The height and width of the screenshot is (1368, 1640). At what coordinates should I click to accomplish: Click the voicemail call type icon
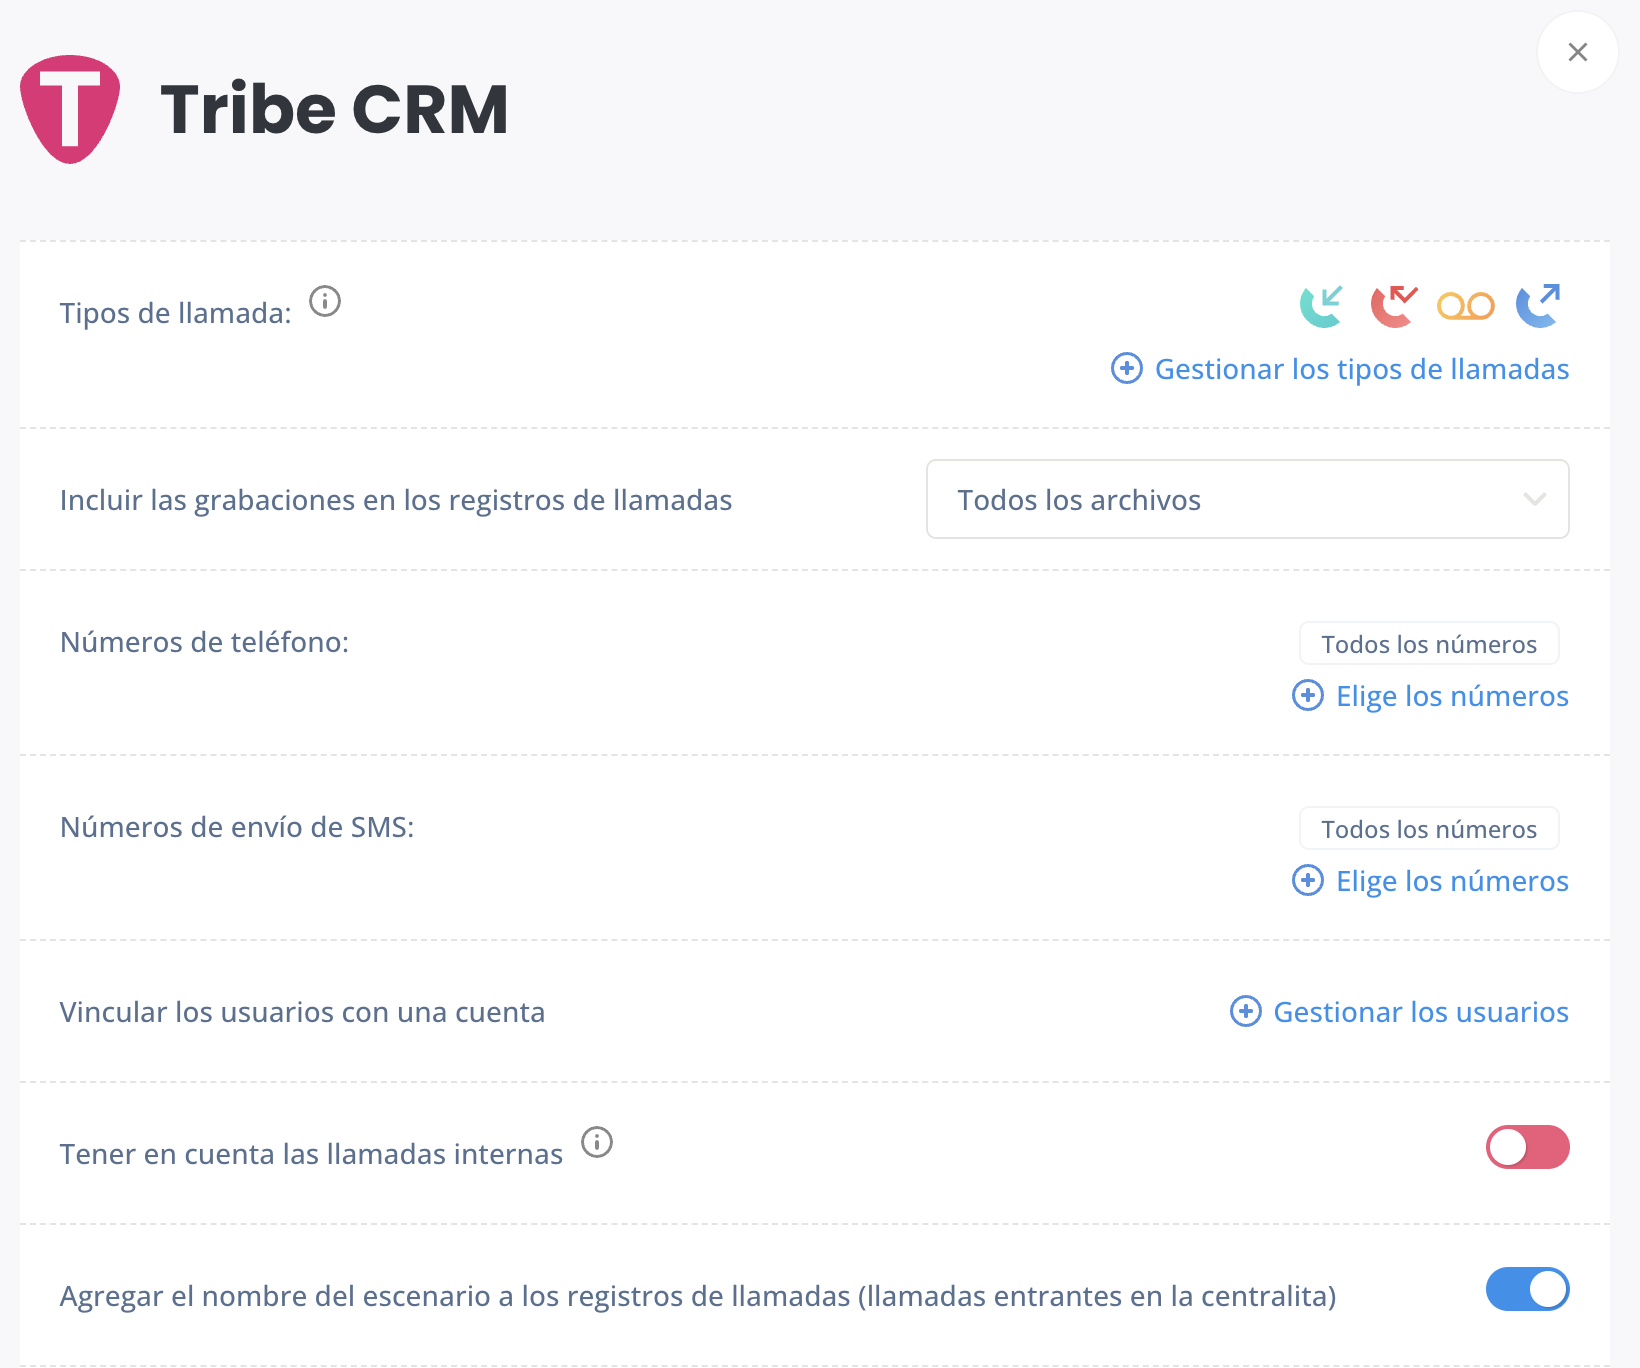[1466, 306]
